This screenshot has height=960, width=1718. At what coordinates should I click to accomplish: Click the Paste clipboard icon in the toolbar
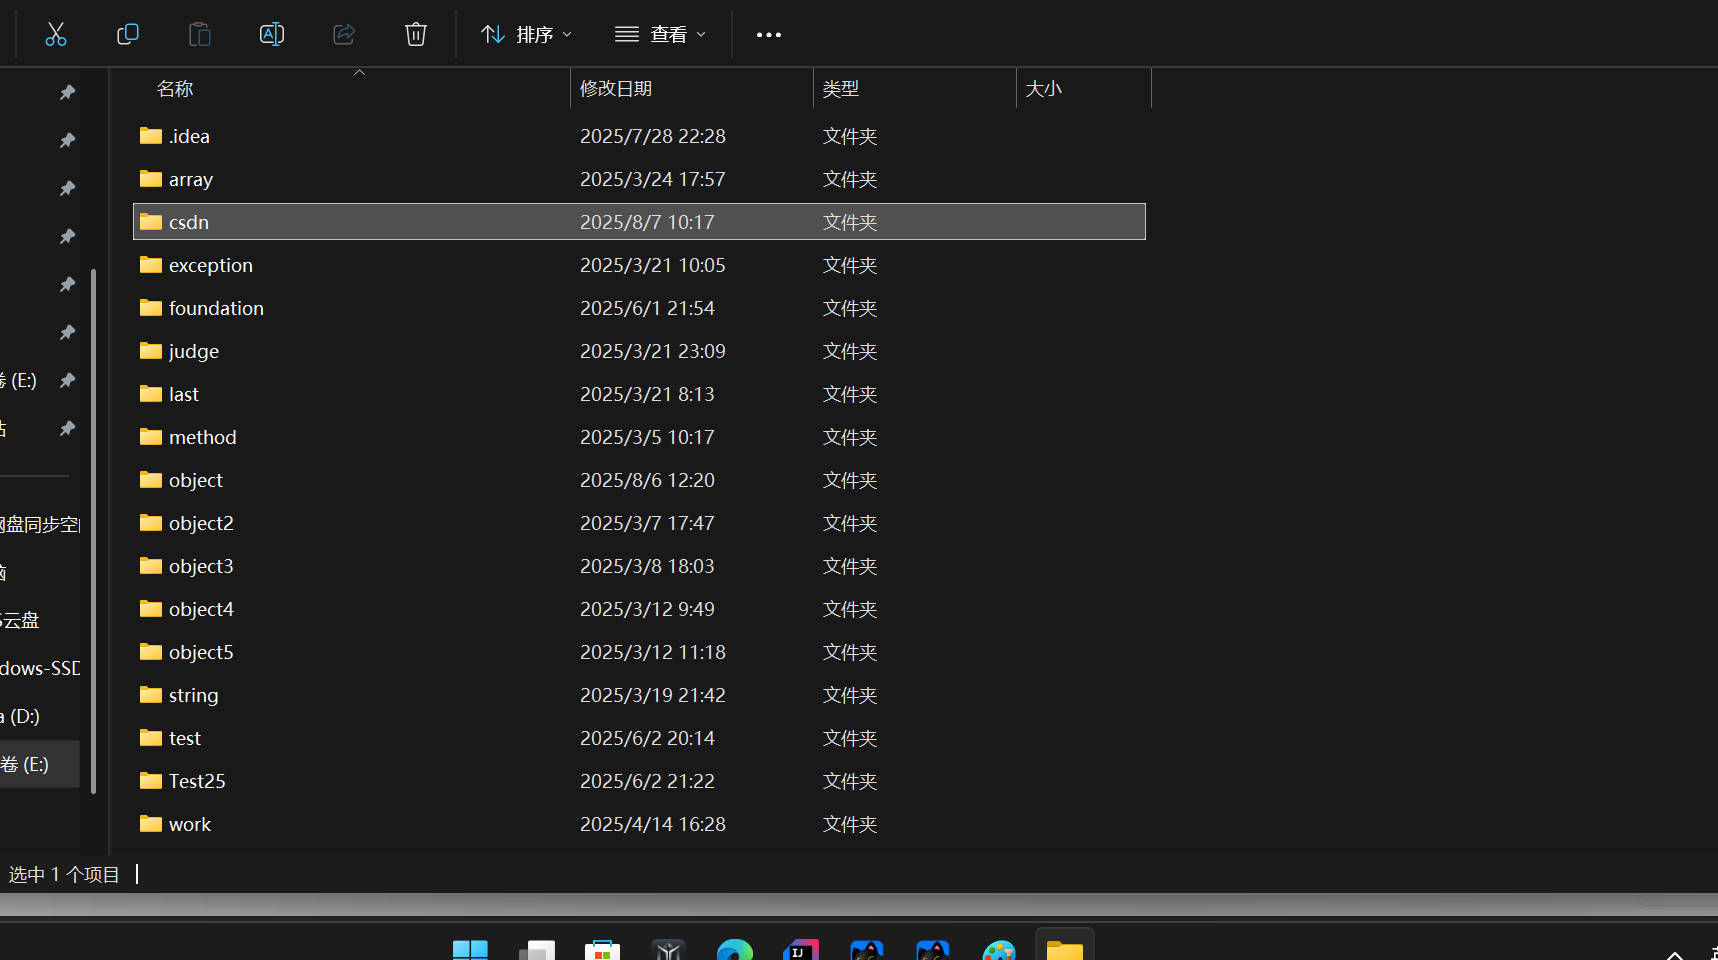point(200,34)
